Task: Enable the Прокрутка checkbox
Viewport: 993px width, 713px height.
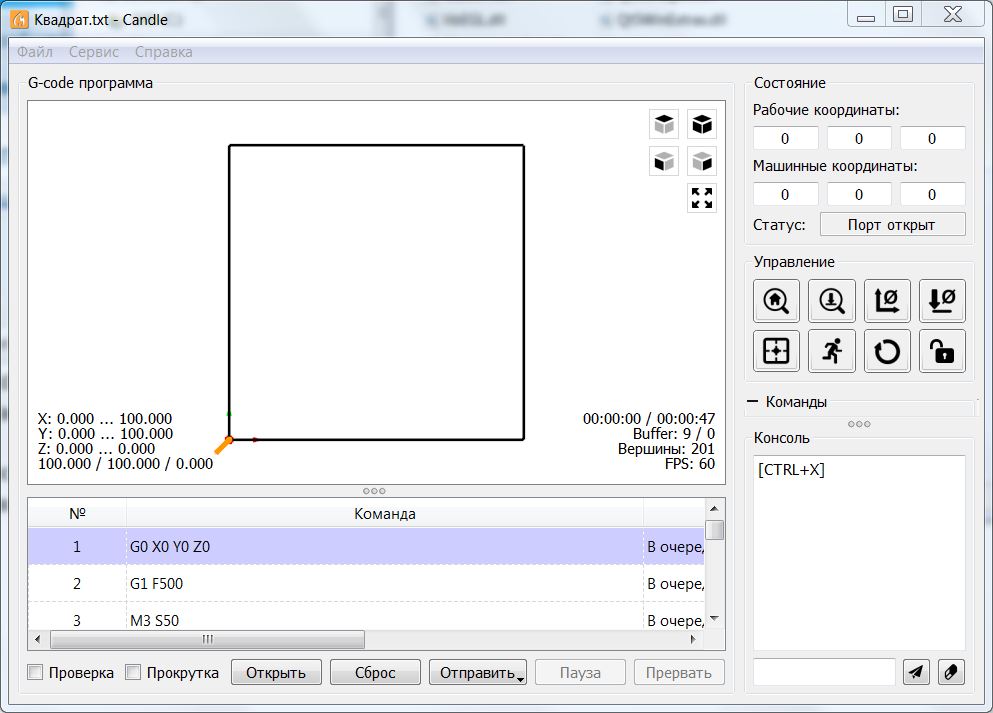Action: click(133, 672)
